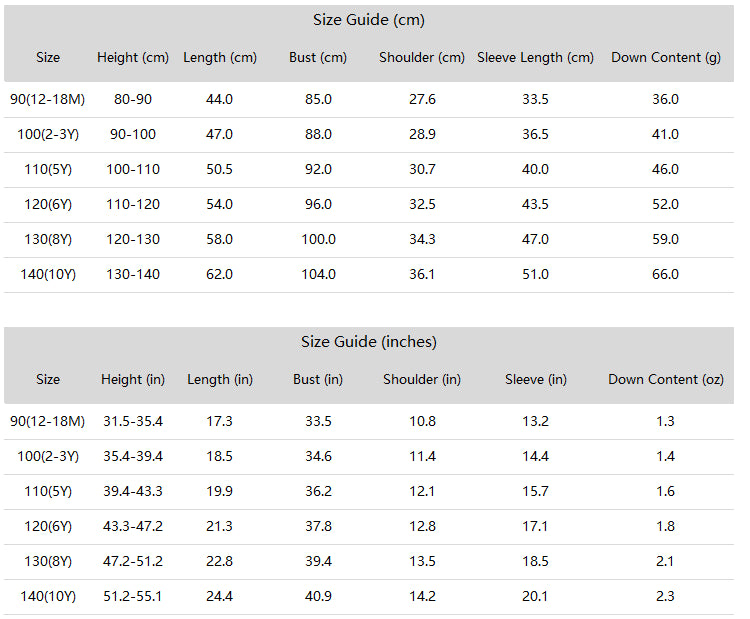
Task: Click bust value 100.0 for size 130(8Y)
Action: click(318, 239)
